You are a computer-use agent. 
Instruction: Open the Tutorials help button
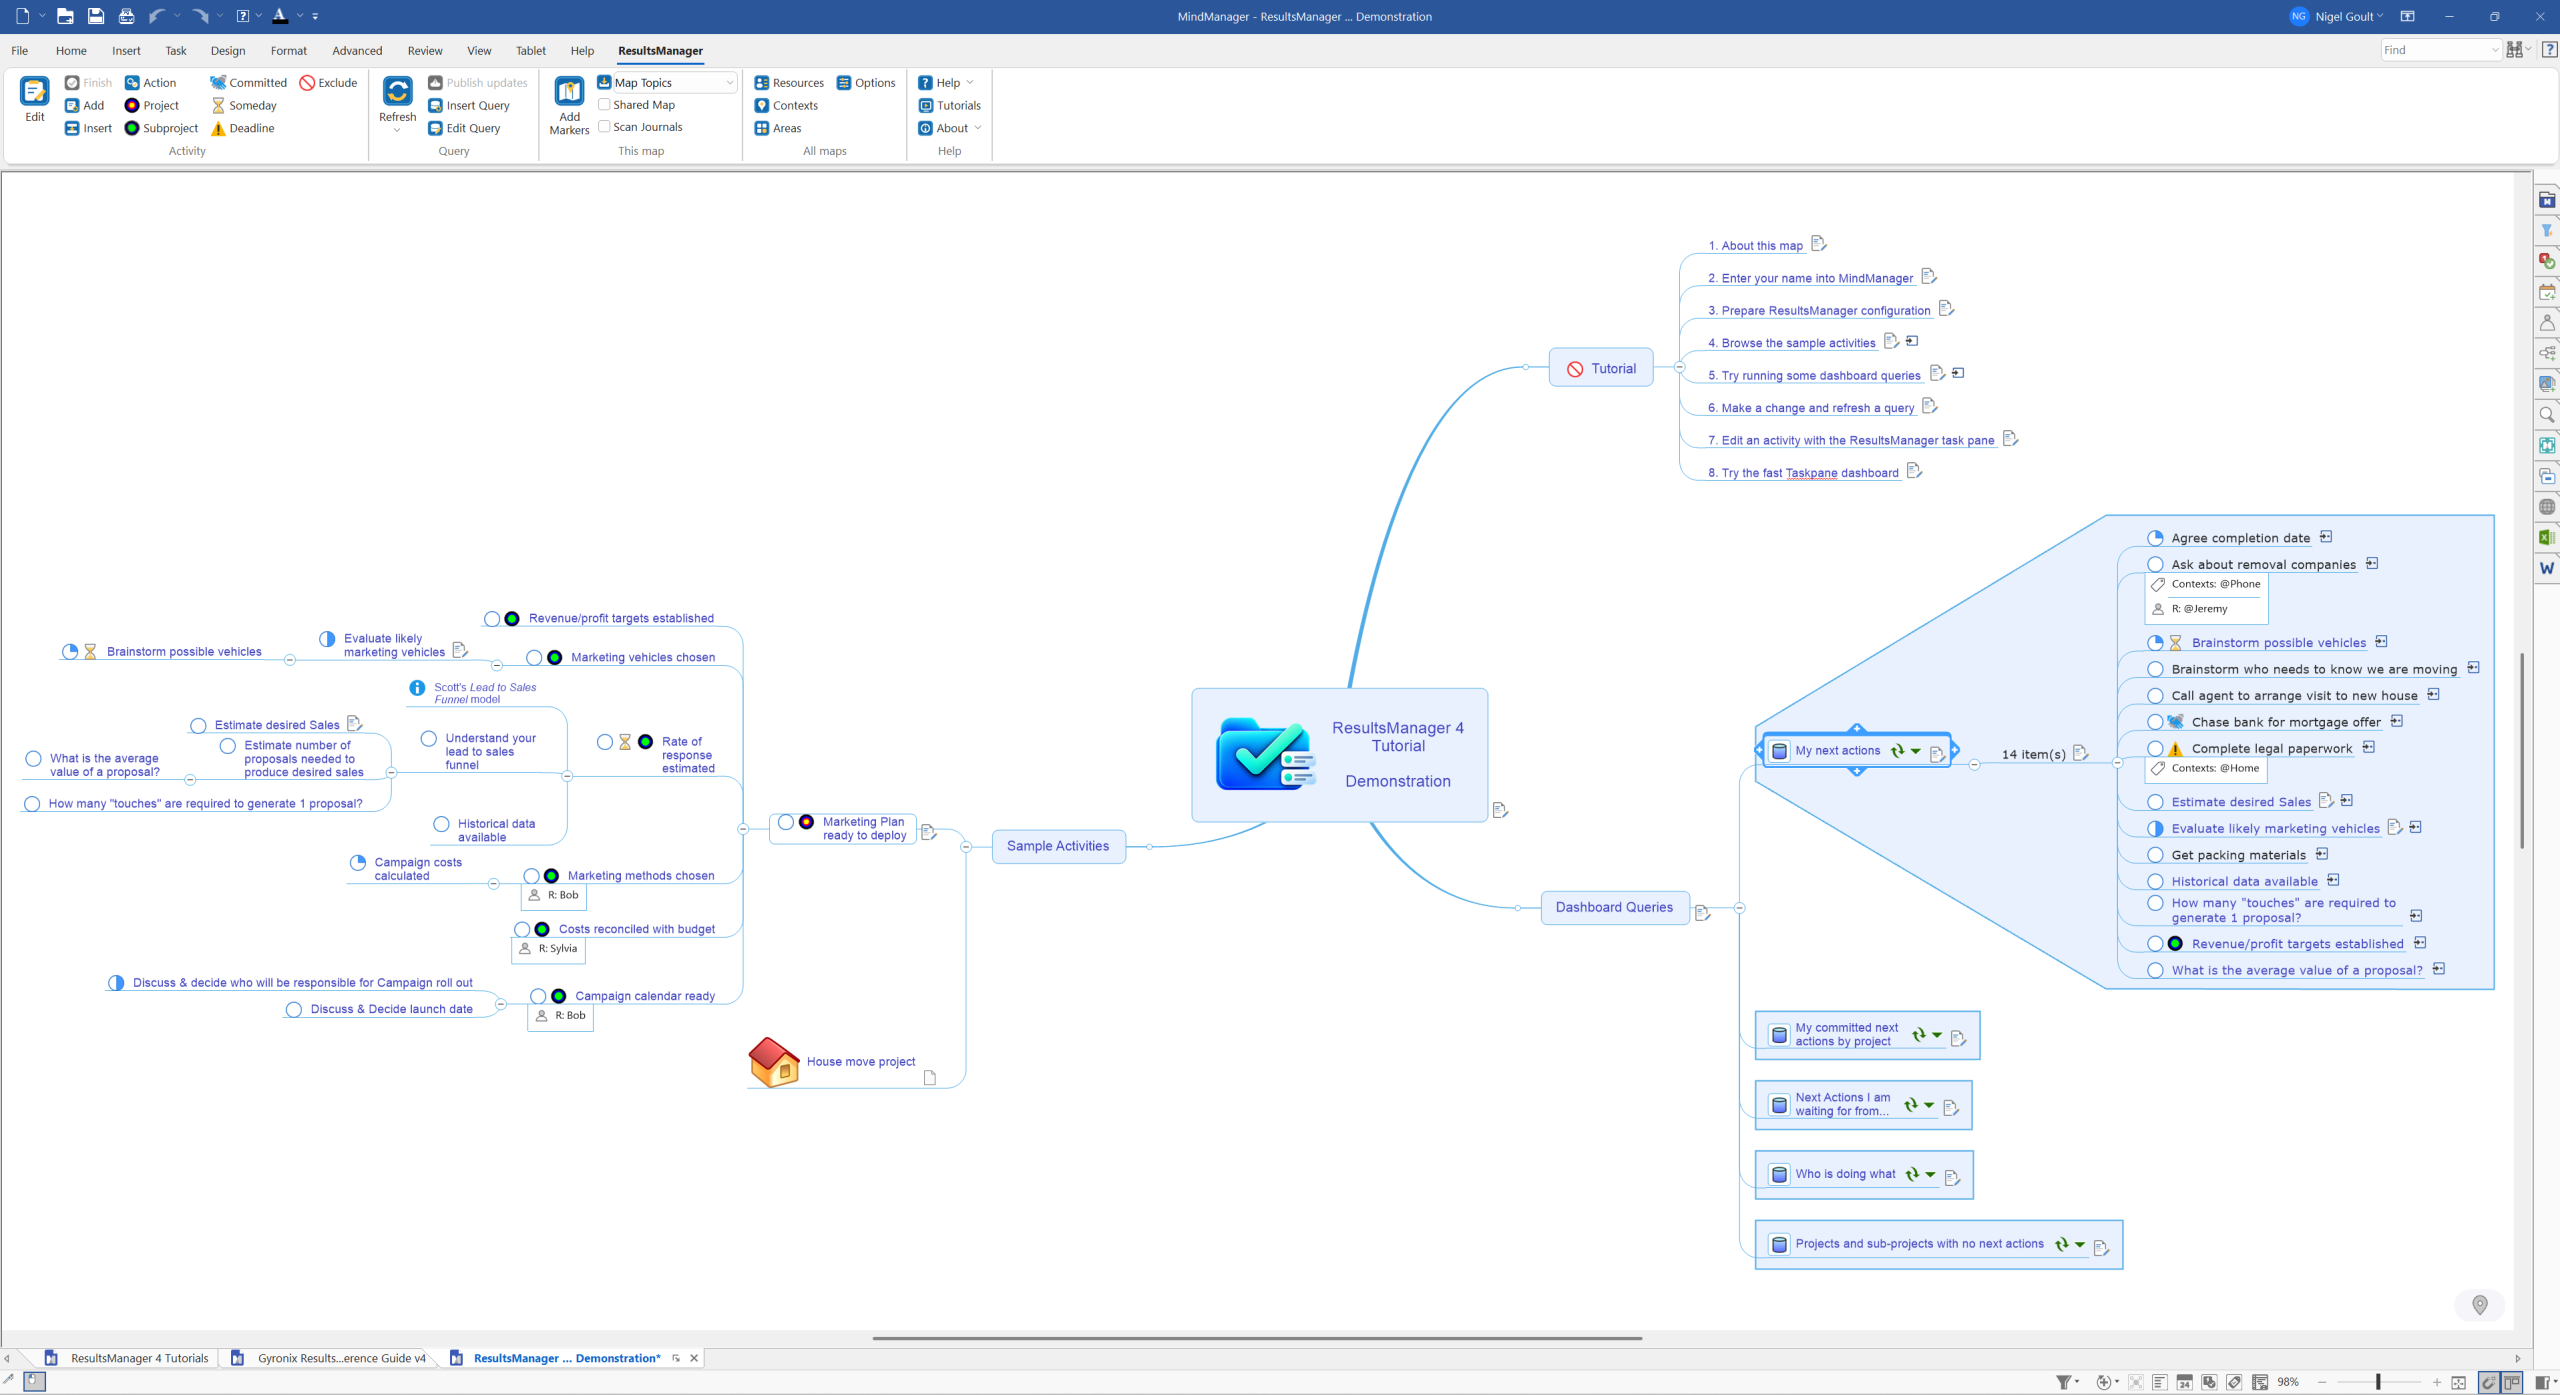click(x=949, y=106)
